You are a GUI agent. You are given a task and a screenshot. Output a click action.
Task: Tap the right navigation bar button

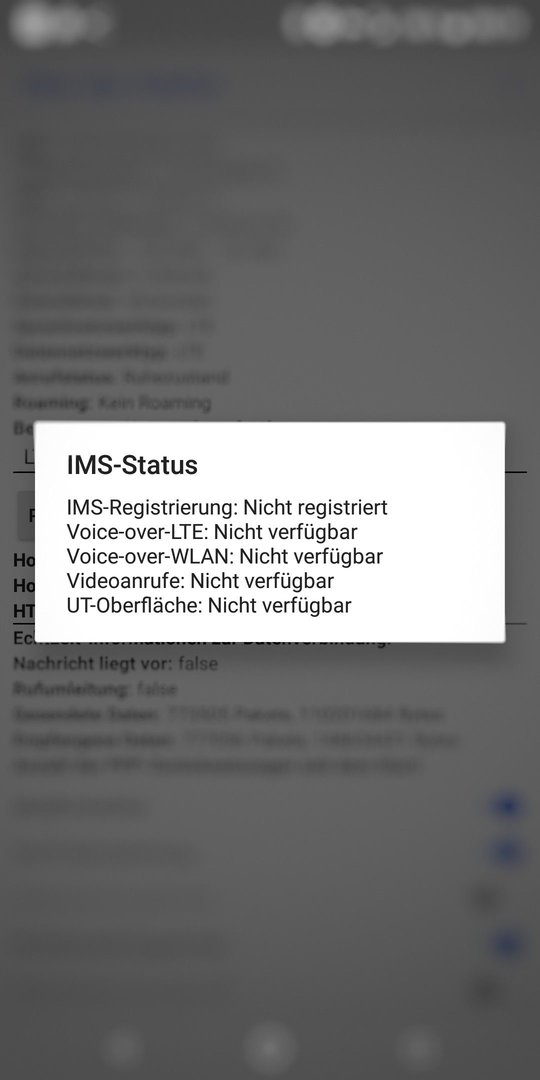(x=418, y=1048)
